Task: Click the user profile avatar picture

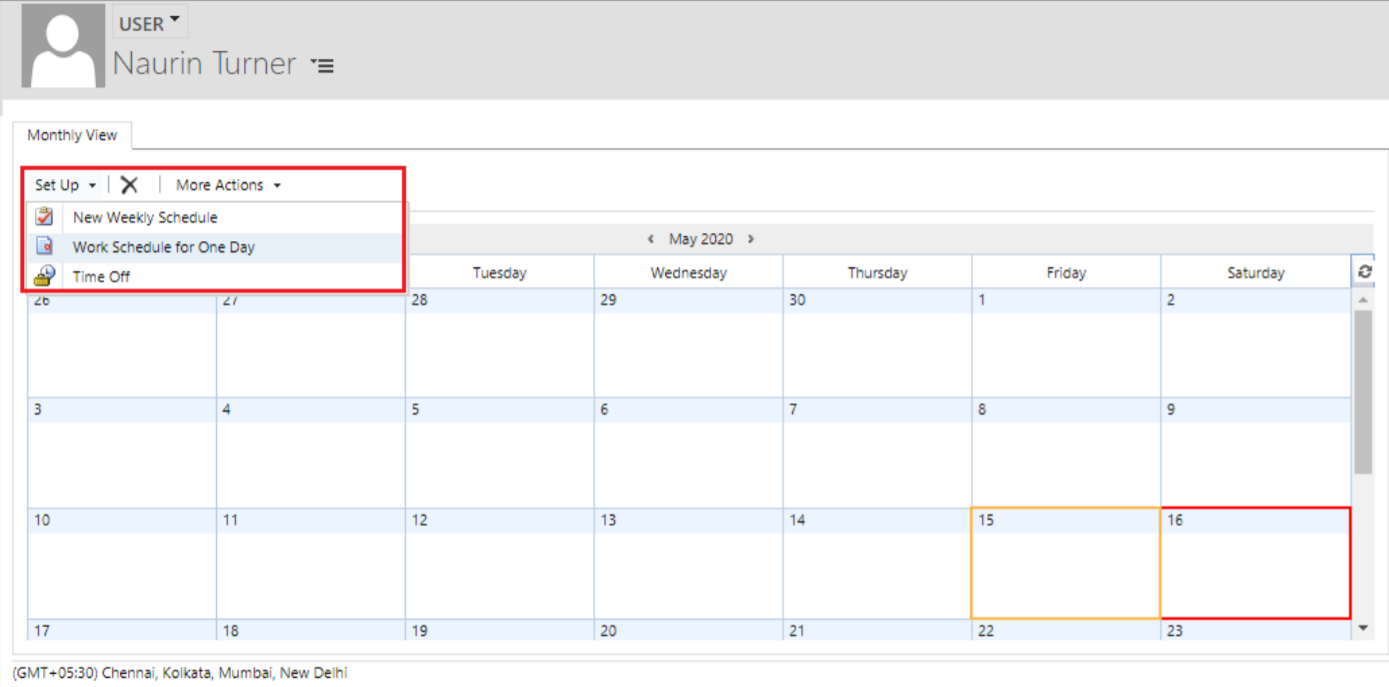Action: click(63, 47)
